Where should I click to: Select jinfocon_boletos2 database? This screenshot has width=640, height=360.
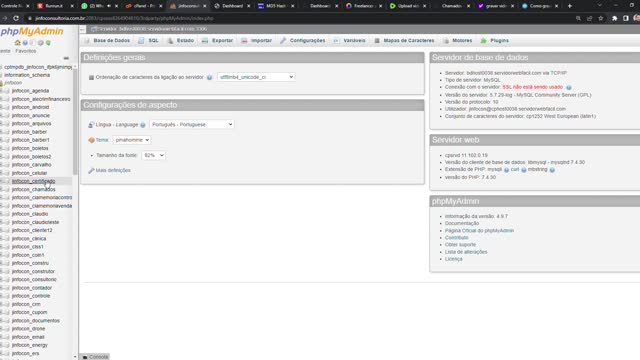[31, 156]
